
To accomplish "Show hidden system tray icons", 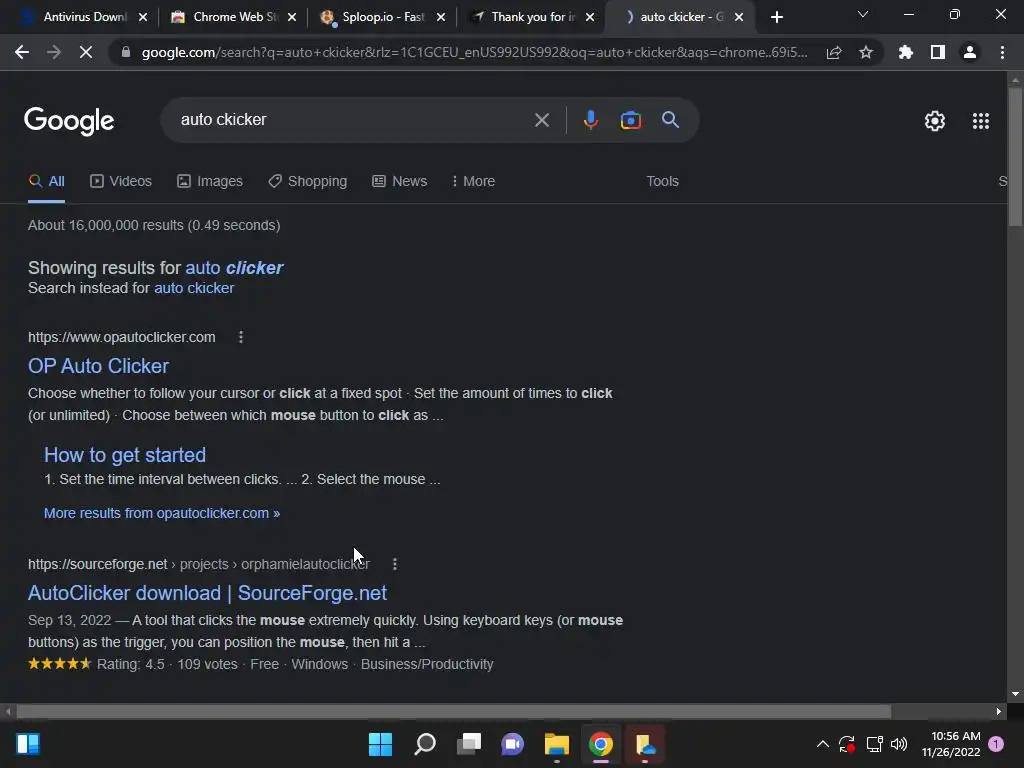I will 823,744.
